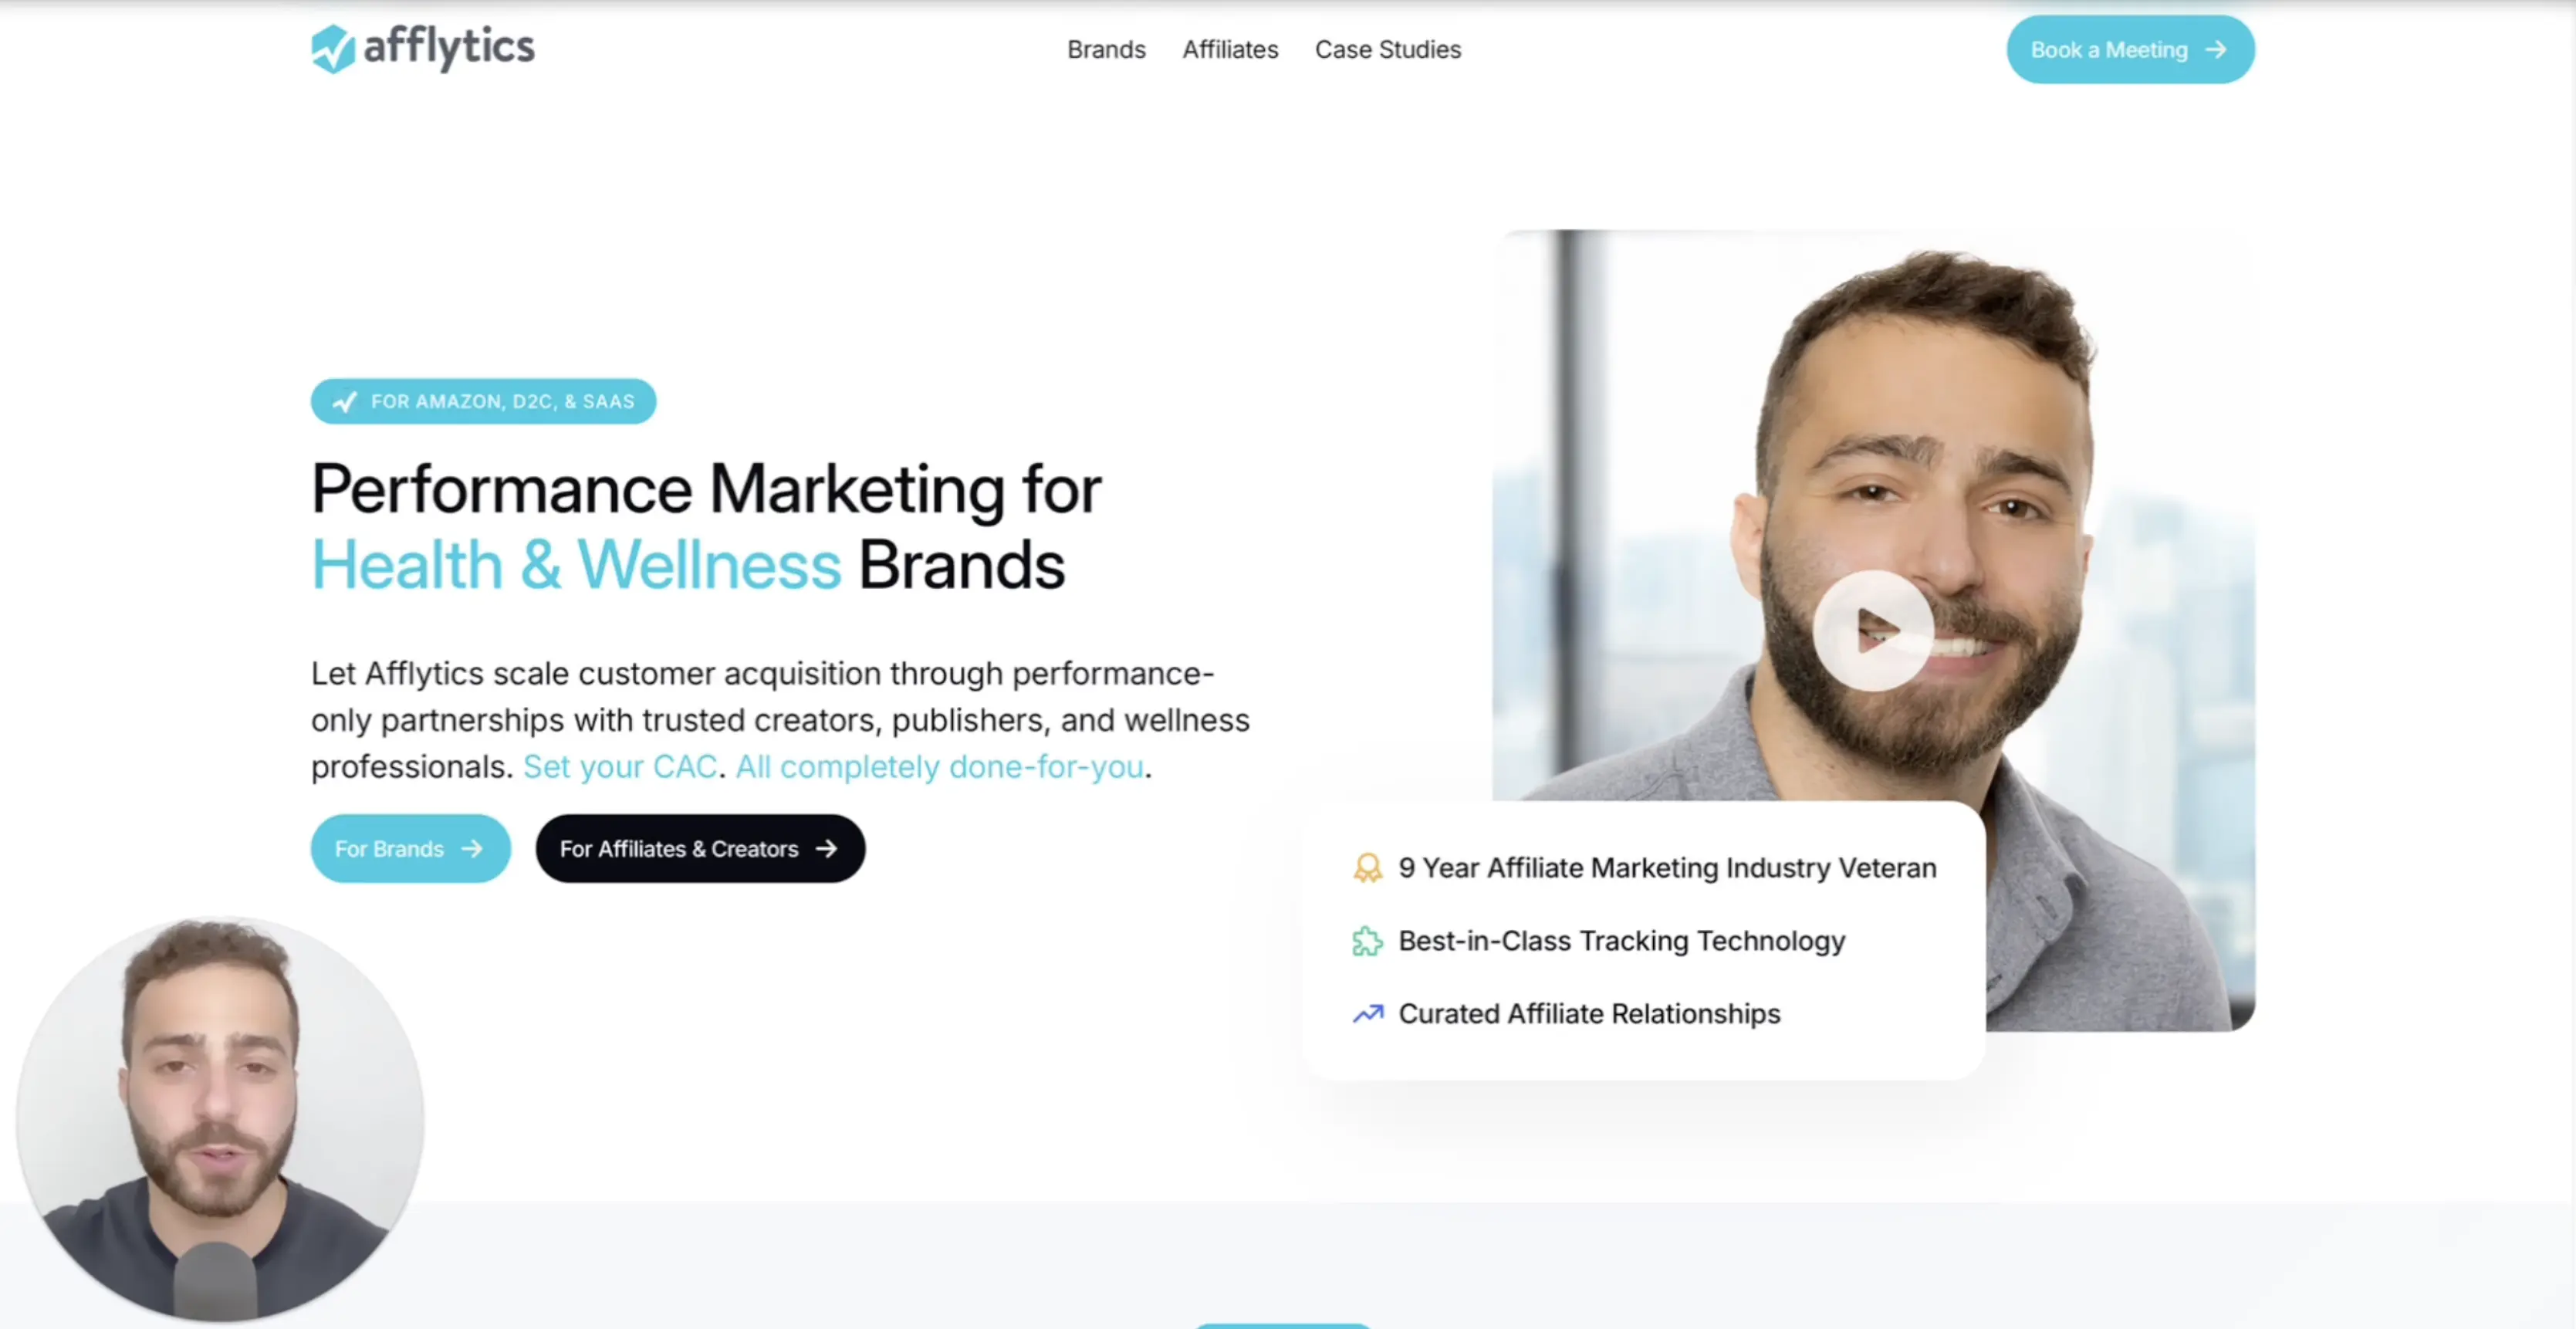Click 'All completely done-for-you' text
Viewport: 2576px width, 1329px height.
click(x=940, y=767)
